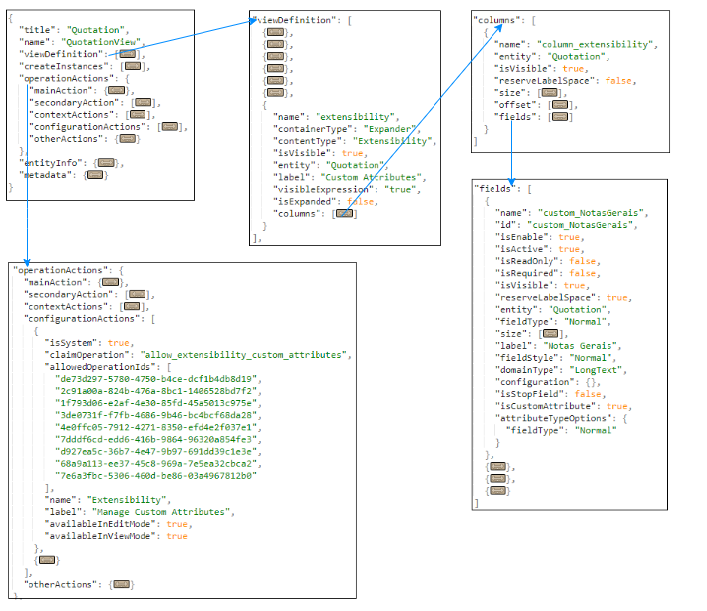The width and height of the screenshot is (707, 611).
Task: Click the "Custom Attributes" label value
Action: [x=371, y=177]
